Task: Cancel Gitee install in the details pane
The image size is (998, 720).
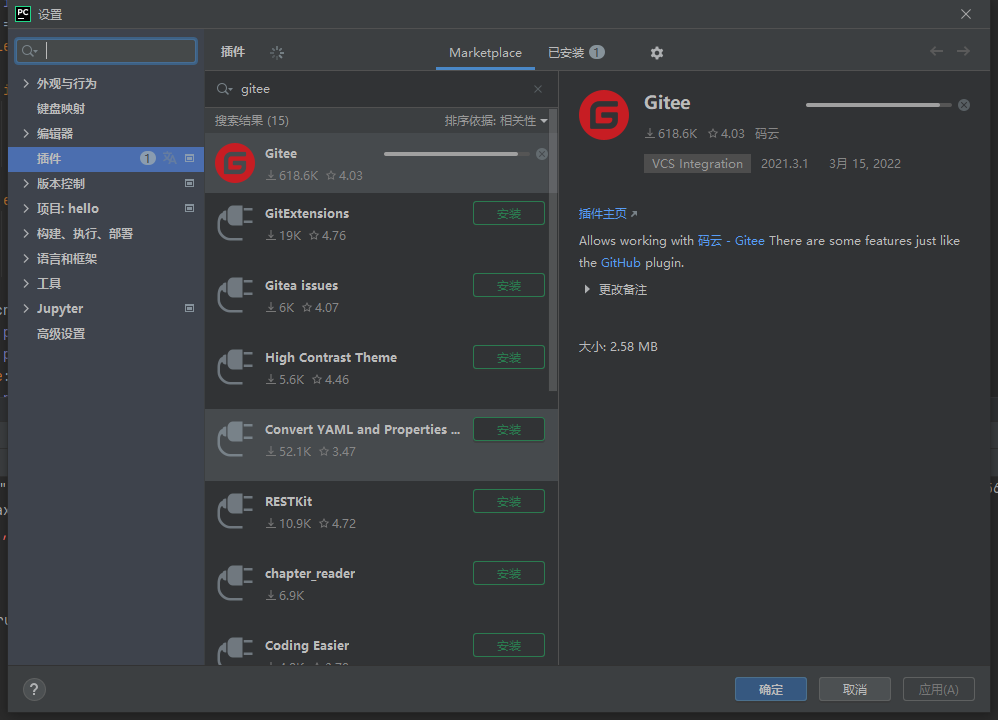Action: [964, 105]
